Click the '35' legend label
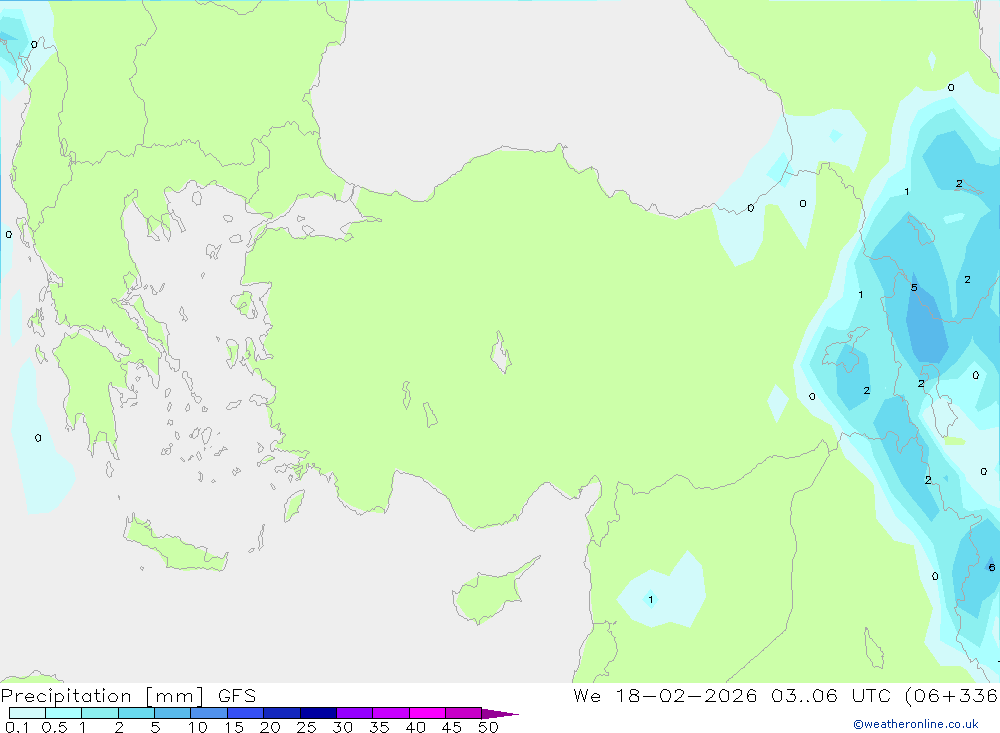 point(379,727)
